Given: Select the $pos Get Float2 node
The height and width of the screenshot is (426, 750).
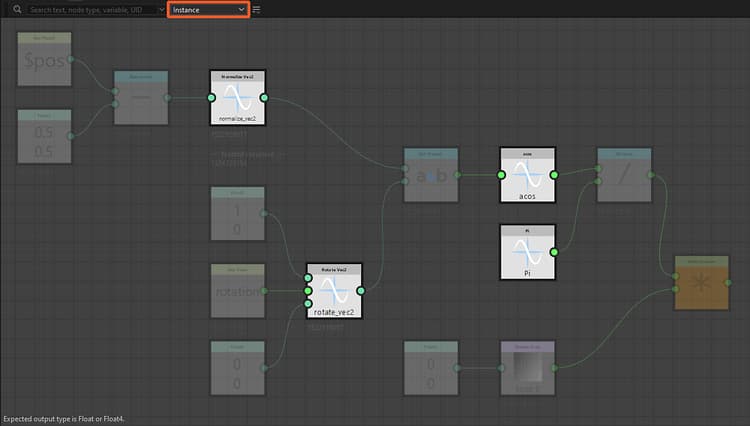Looking at the screenshot, I should click(x=44, y=59).
